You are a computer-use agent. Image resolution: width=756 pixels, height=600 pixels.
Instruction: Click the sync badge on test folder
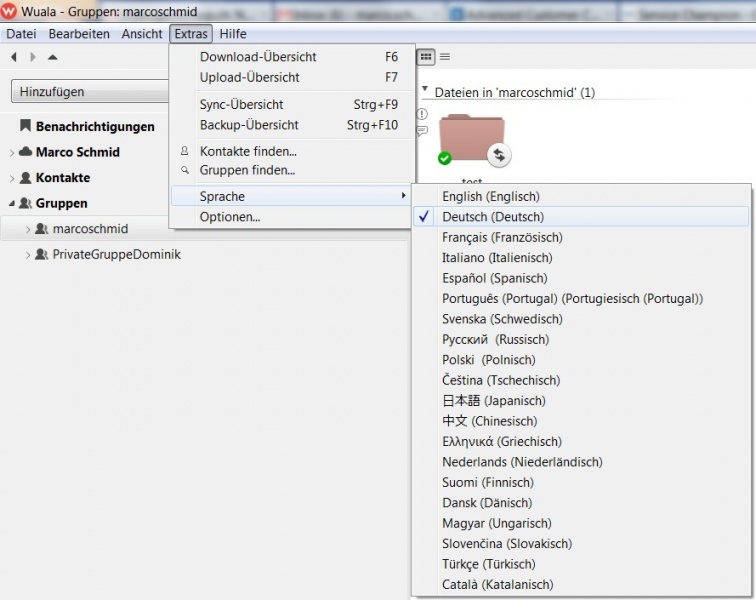click(499, 155)
